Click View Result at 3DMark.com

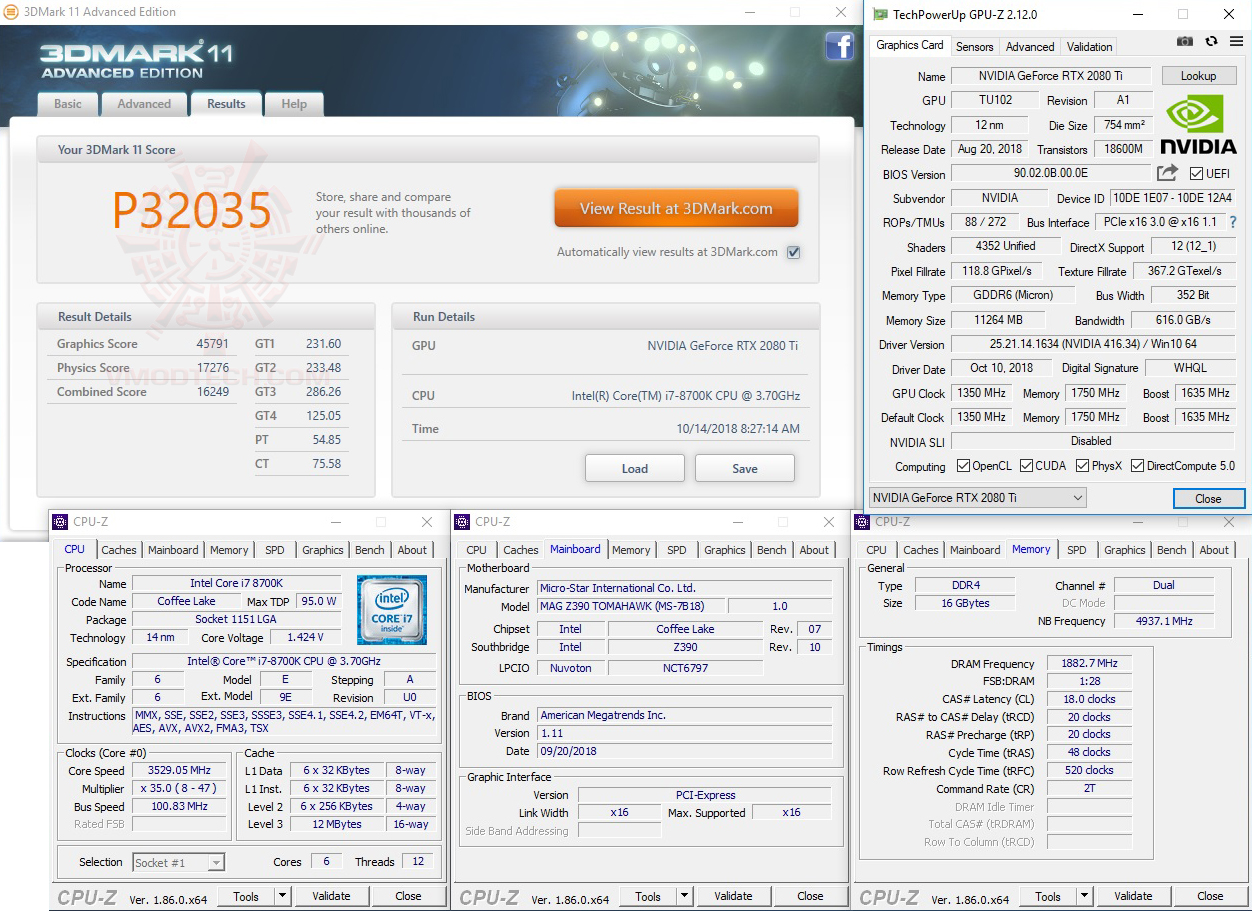pos(676,208)
